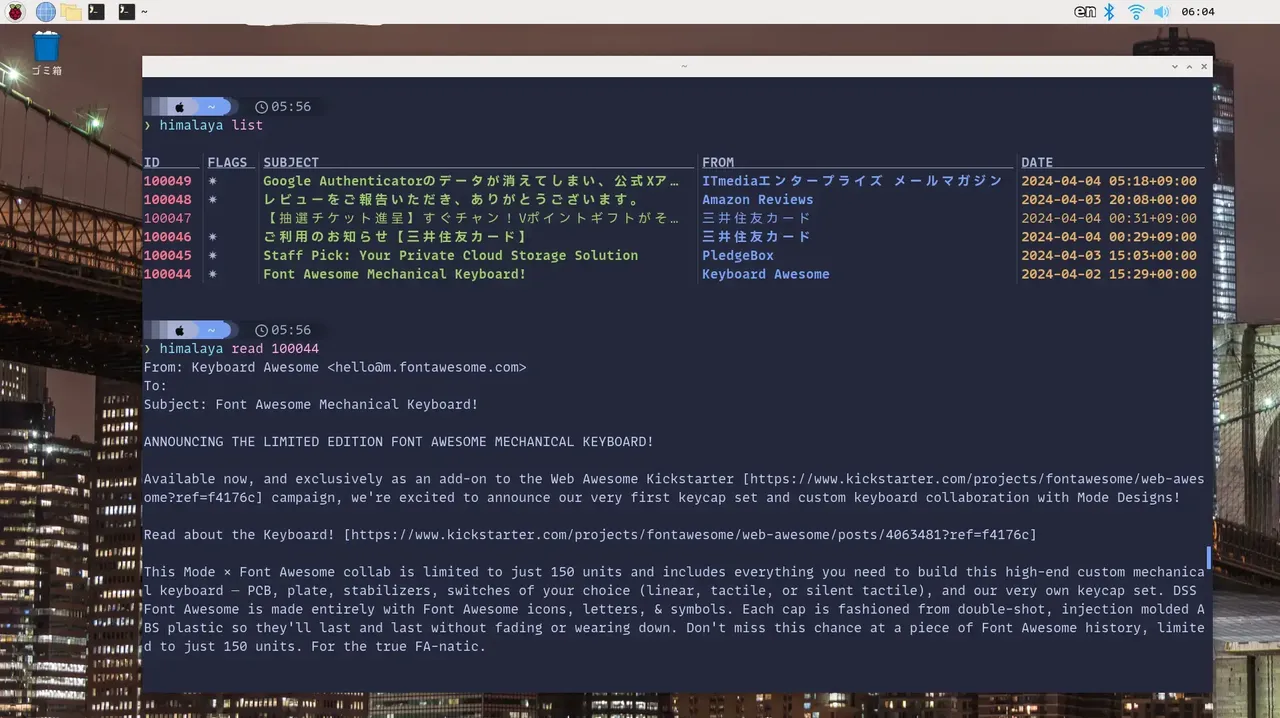Click the FLAGS column header
This screenshot has height=718, width=1280.
tap(227, 162)
